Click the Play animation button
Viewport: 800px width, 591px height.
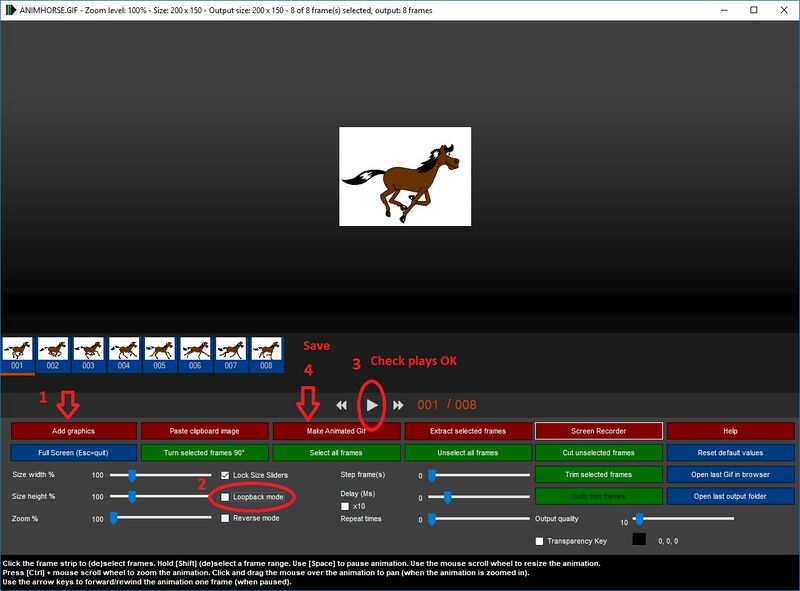tap(371, 405)
